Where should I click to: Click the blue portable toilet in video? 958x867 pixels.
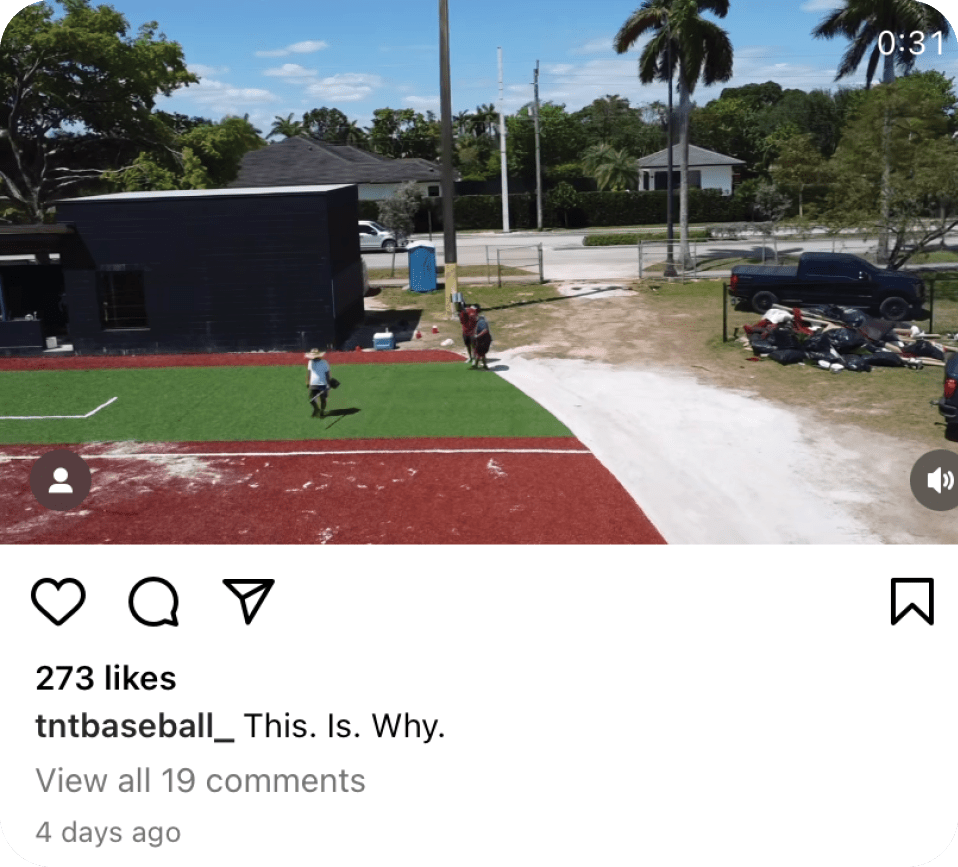pos(422,266)
